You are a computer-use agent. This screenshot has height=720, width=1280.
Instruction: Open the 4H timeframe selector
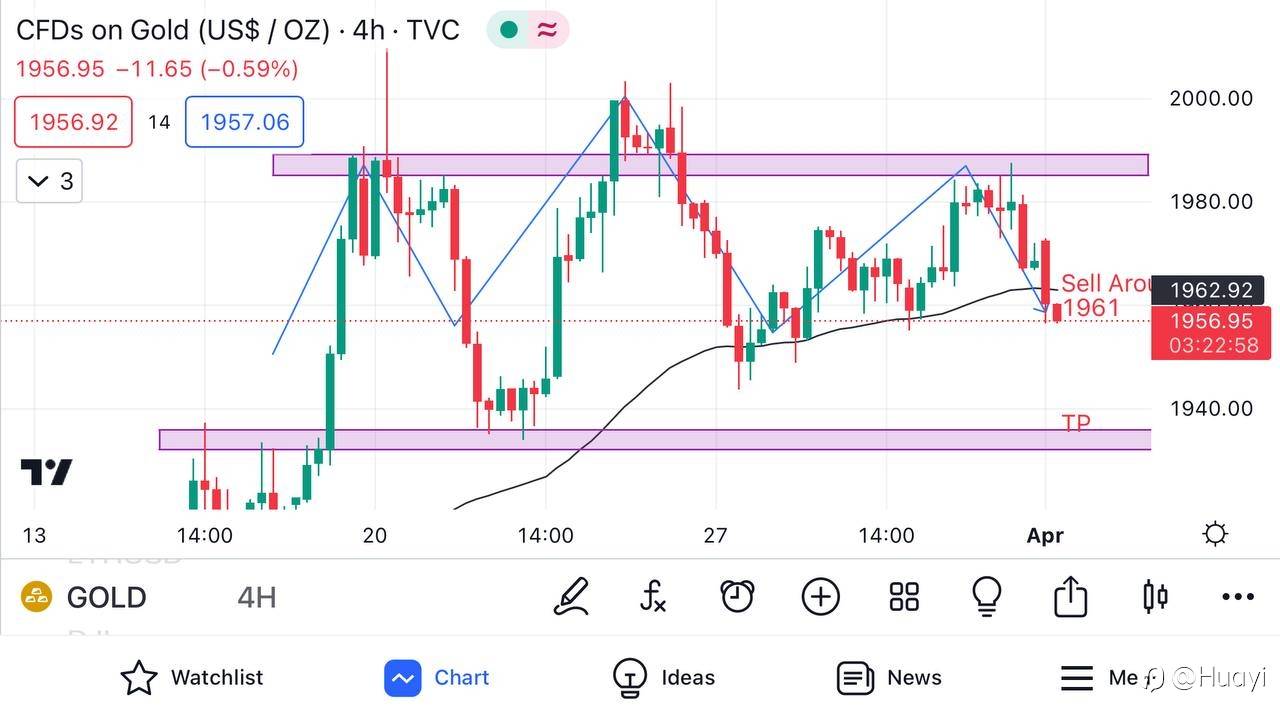(257, 598)
